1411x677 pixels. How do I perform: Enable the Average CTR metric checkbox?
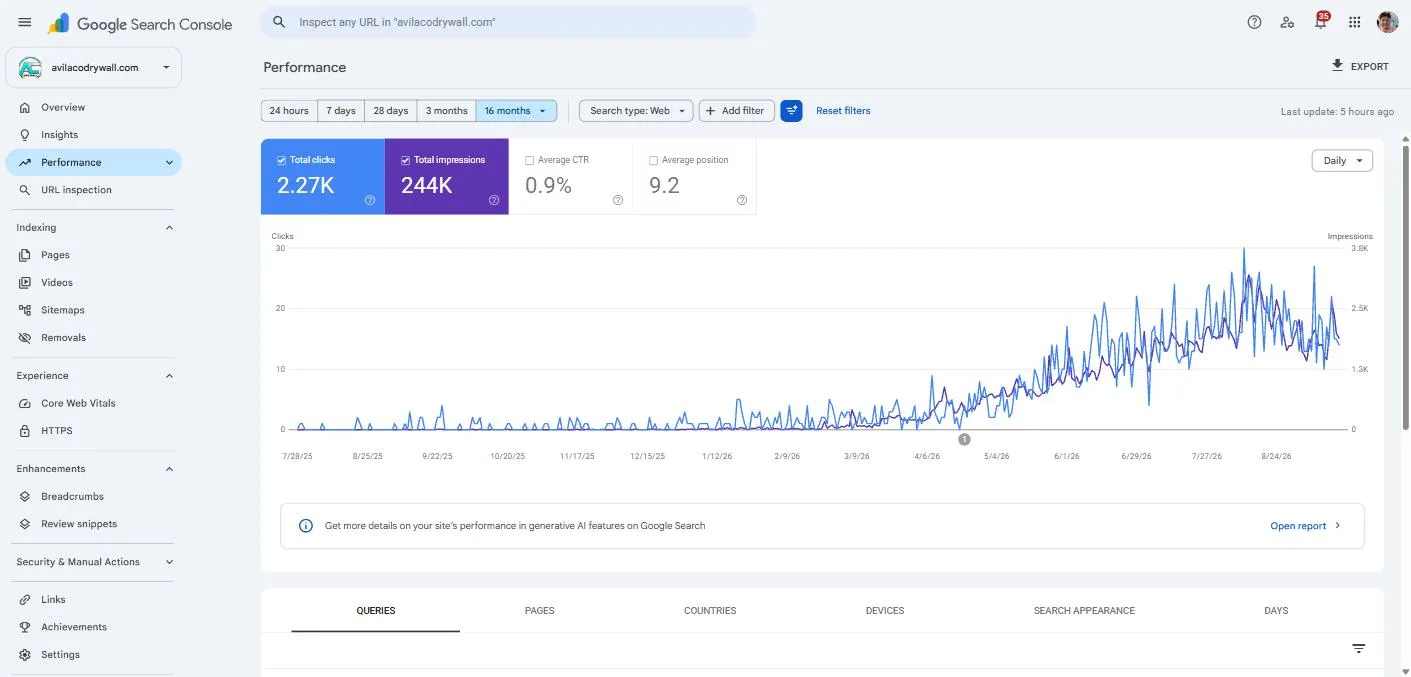pyautogui.click(x=530, y=160)
